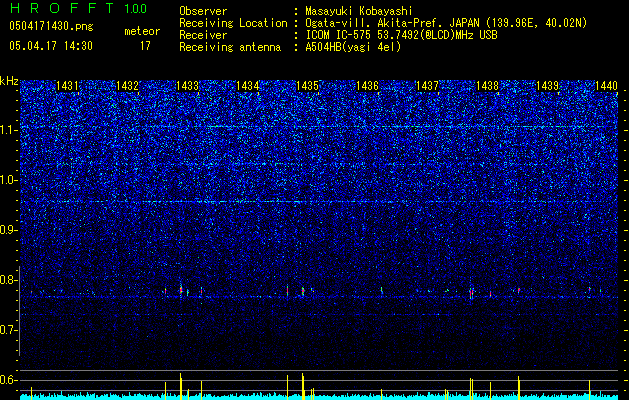Viewport: 629px width, 400px height.
Task: Click the 1.0 frequency axis label
Action: point(8,180)
